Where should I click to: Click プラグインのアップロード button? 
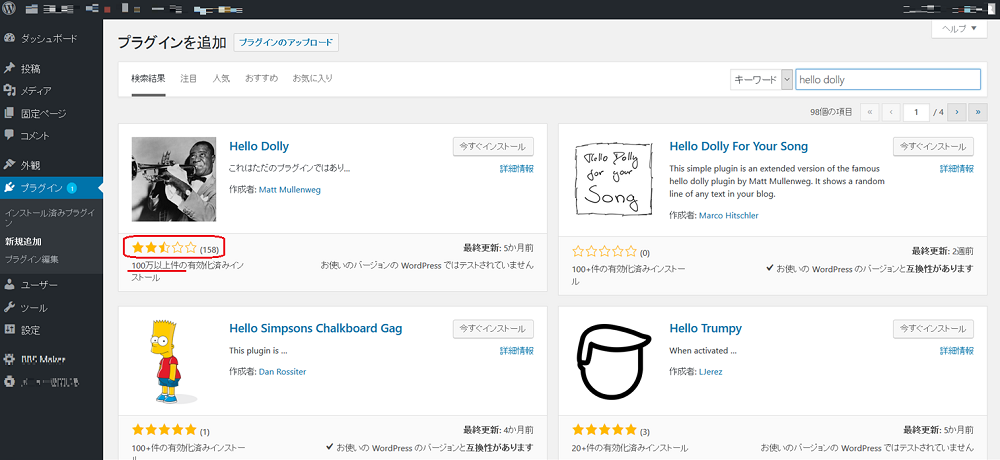pos(287,43)
